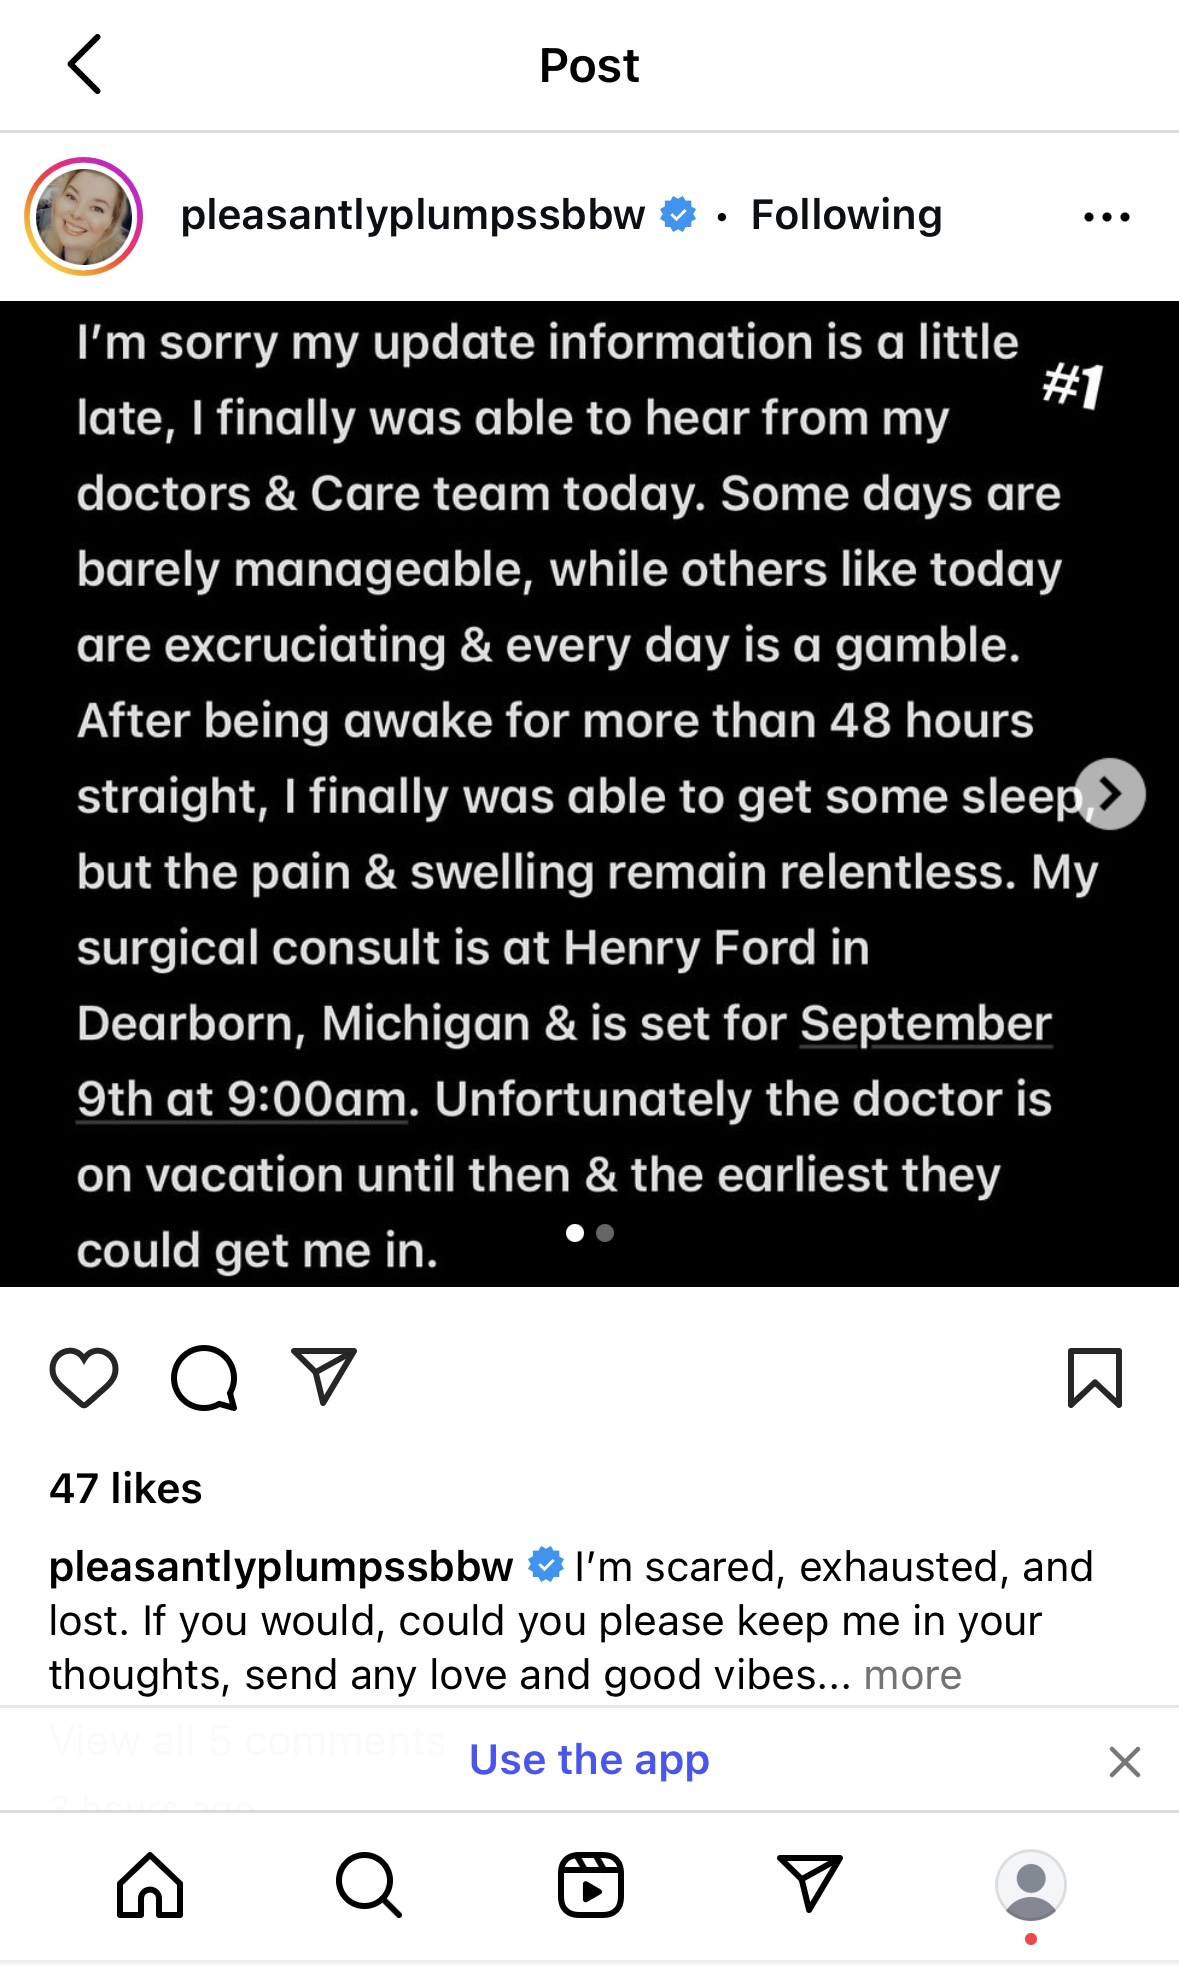Viewport: 1179px width, 1966px height.
Task: Toggle the Following status button
Action: (846, 215)
